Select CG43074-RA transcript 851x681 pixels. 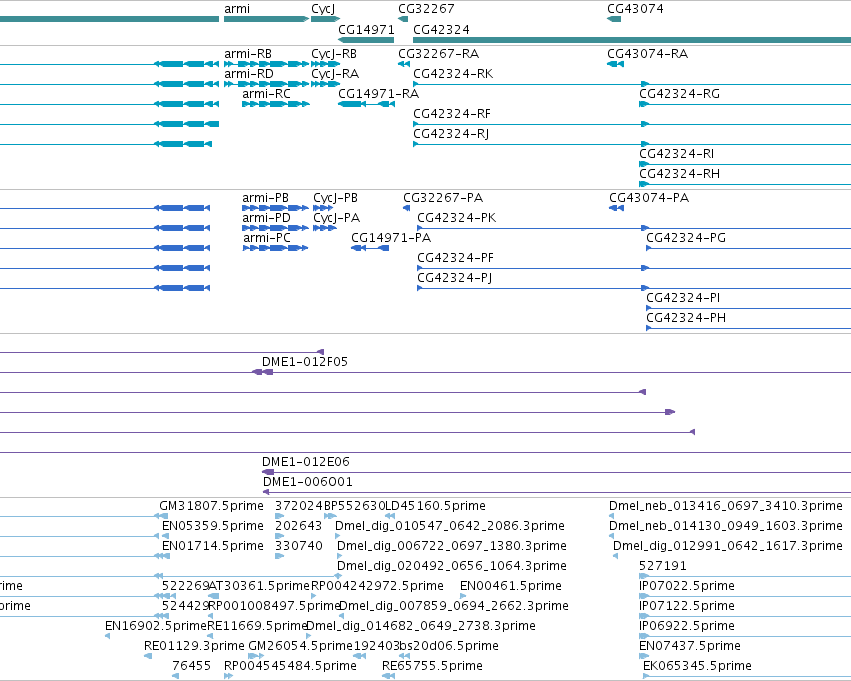(x=615, y=64)
